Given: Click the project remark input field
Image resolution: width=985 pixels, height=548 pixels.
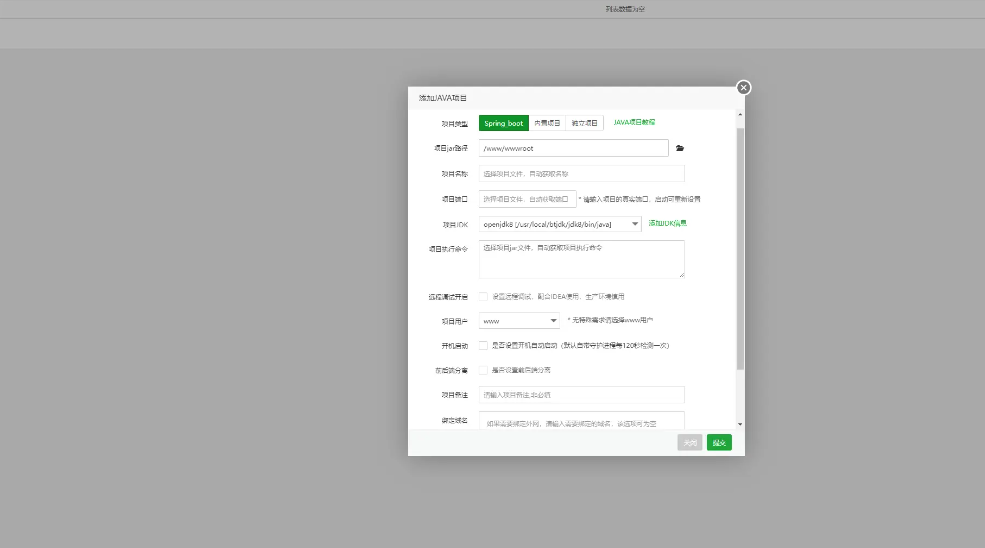Looking at the screenshot, I should [581, 395].
